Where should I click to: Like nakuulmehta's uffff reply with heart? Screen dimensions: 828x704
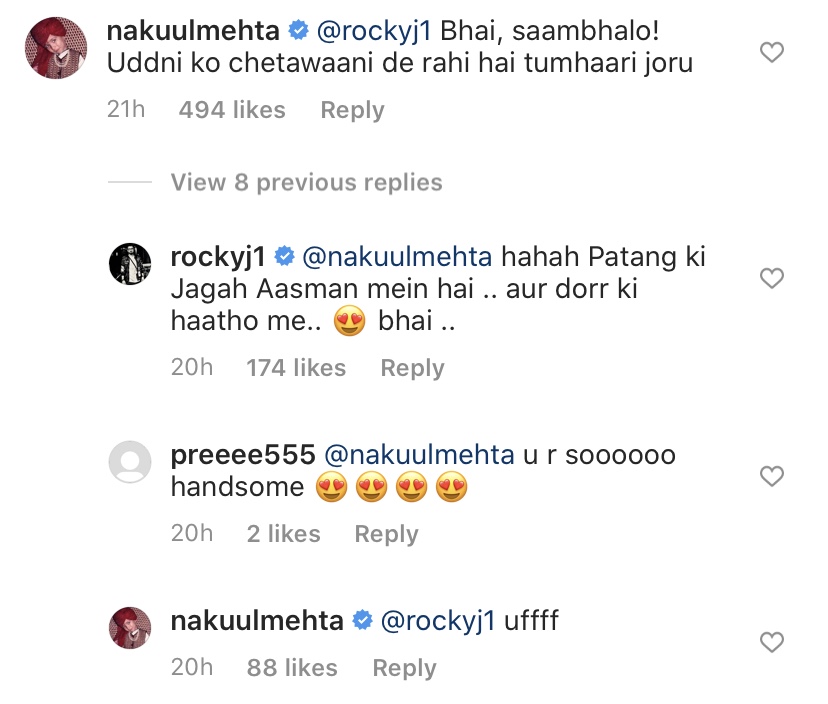pos(771,641)
